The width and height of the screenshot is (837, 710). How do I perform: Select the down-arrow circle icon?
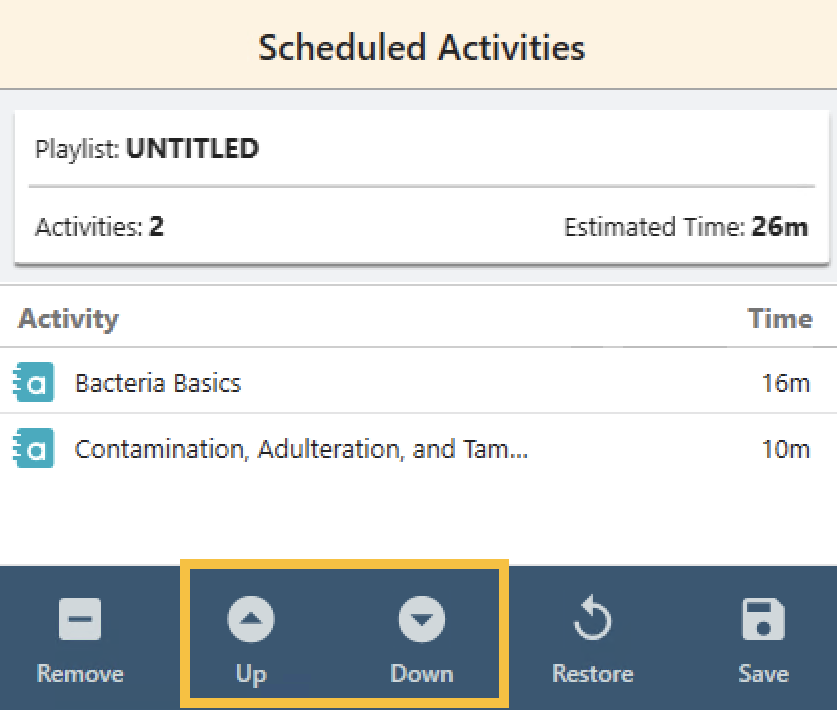pos(421,618)
